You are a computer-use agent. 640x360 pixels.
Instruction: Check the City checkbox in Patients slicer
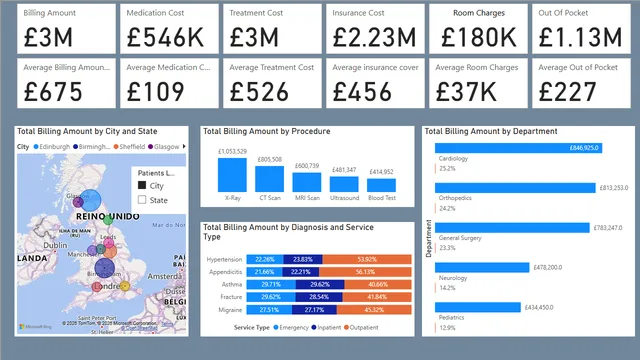142,185
